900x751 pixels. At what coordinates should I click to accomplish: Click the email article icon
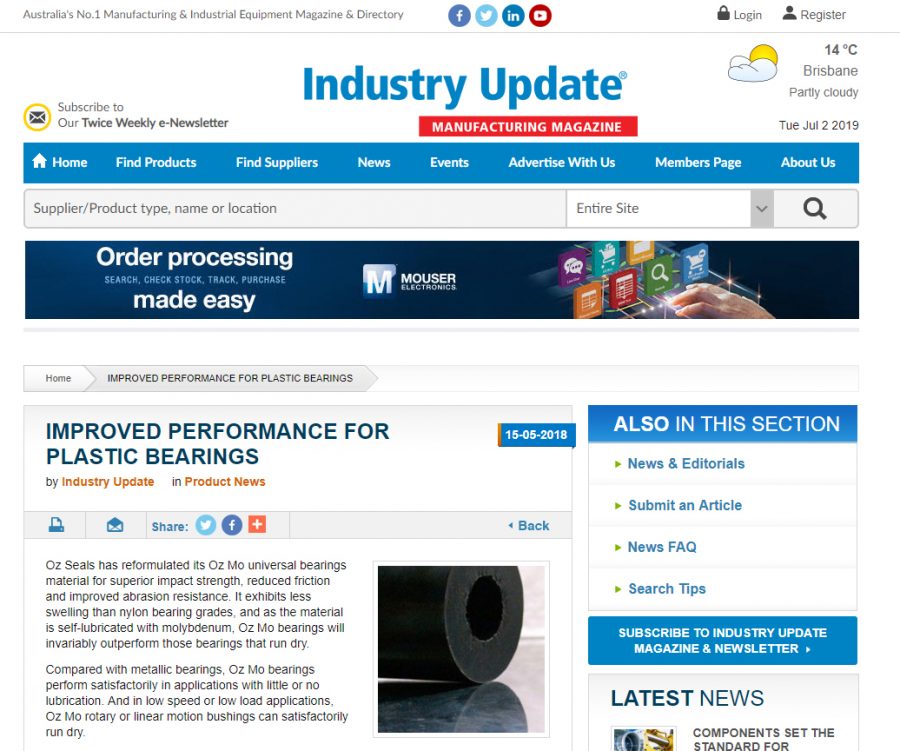click(x=115, y=525)
